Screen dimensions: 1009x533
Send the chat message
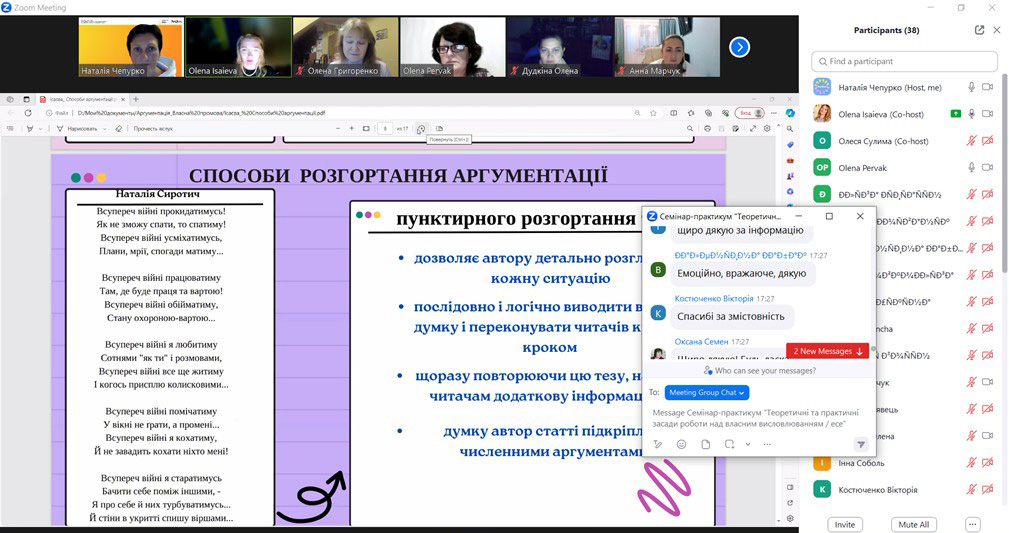pyautogui.click(x=860, y=444)
